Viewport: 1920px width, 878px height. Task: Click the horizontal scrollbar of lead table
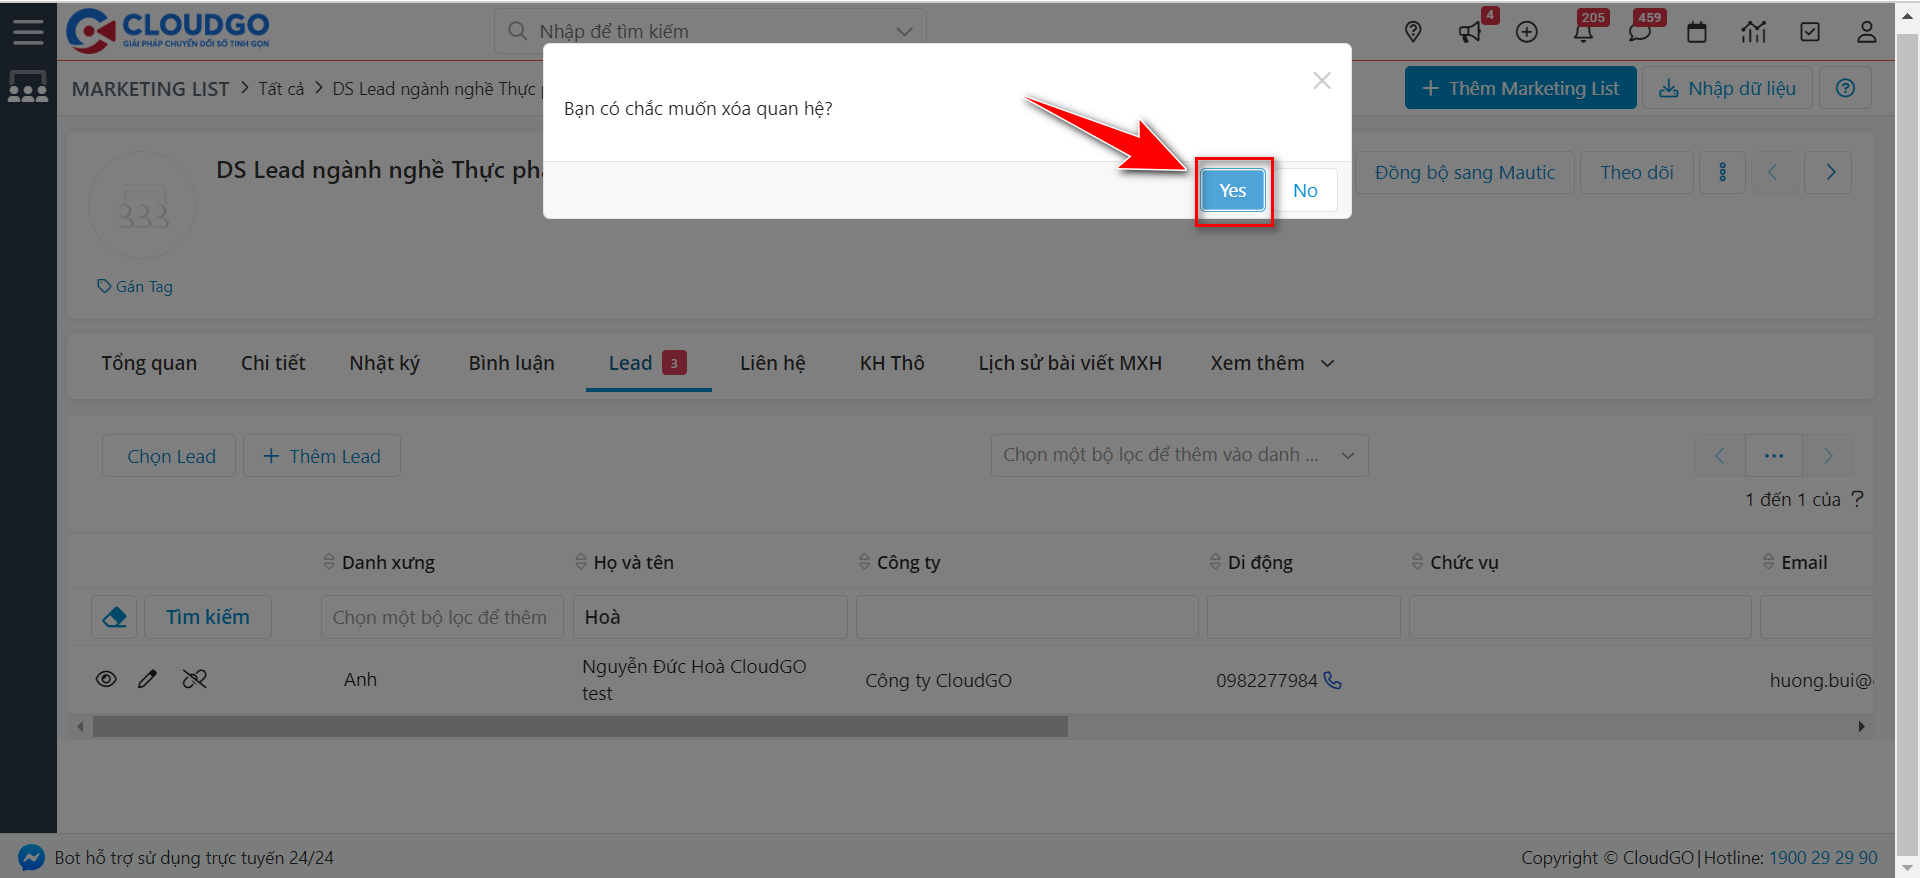point(580,726)
